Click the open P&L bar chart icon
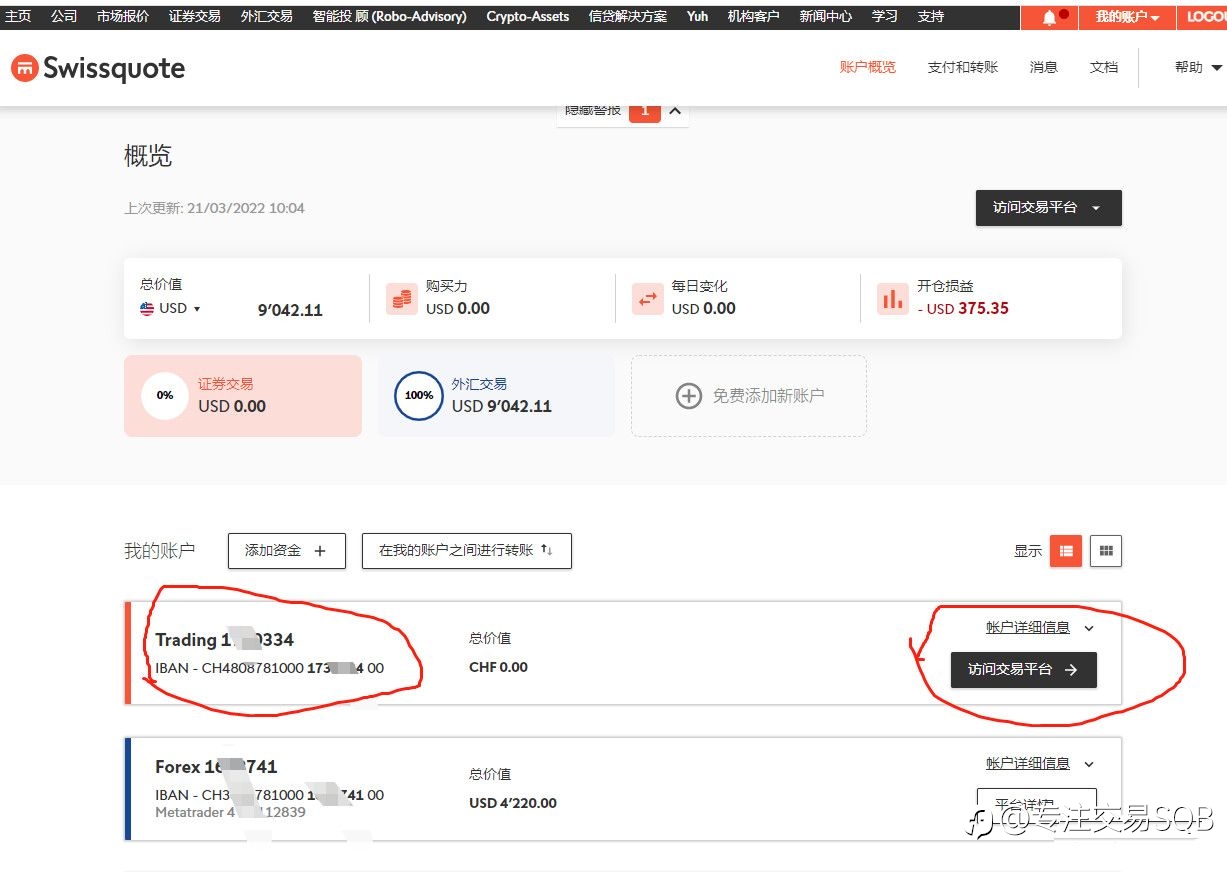Image resolution: width=1227 pixels, height=872 pixels. (893, 298)
